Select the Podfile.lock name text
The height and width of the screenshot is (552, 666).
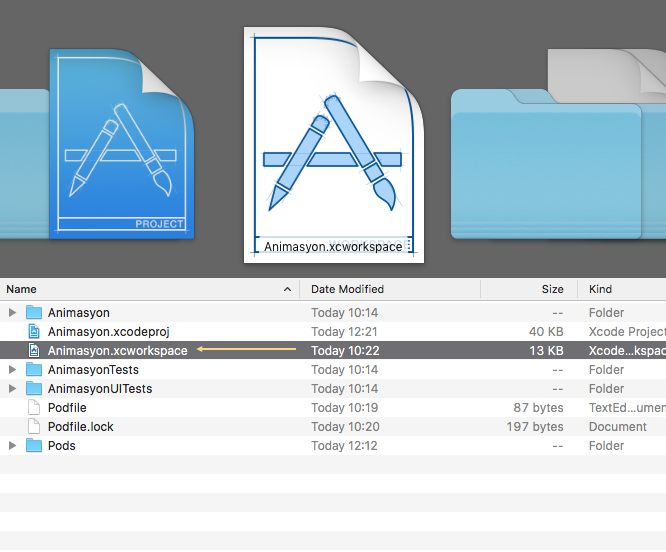(x=81, y=427)
